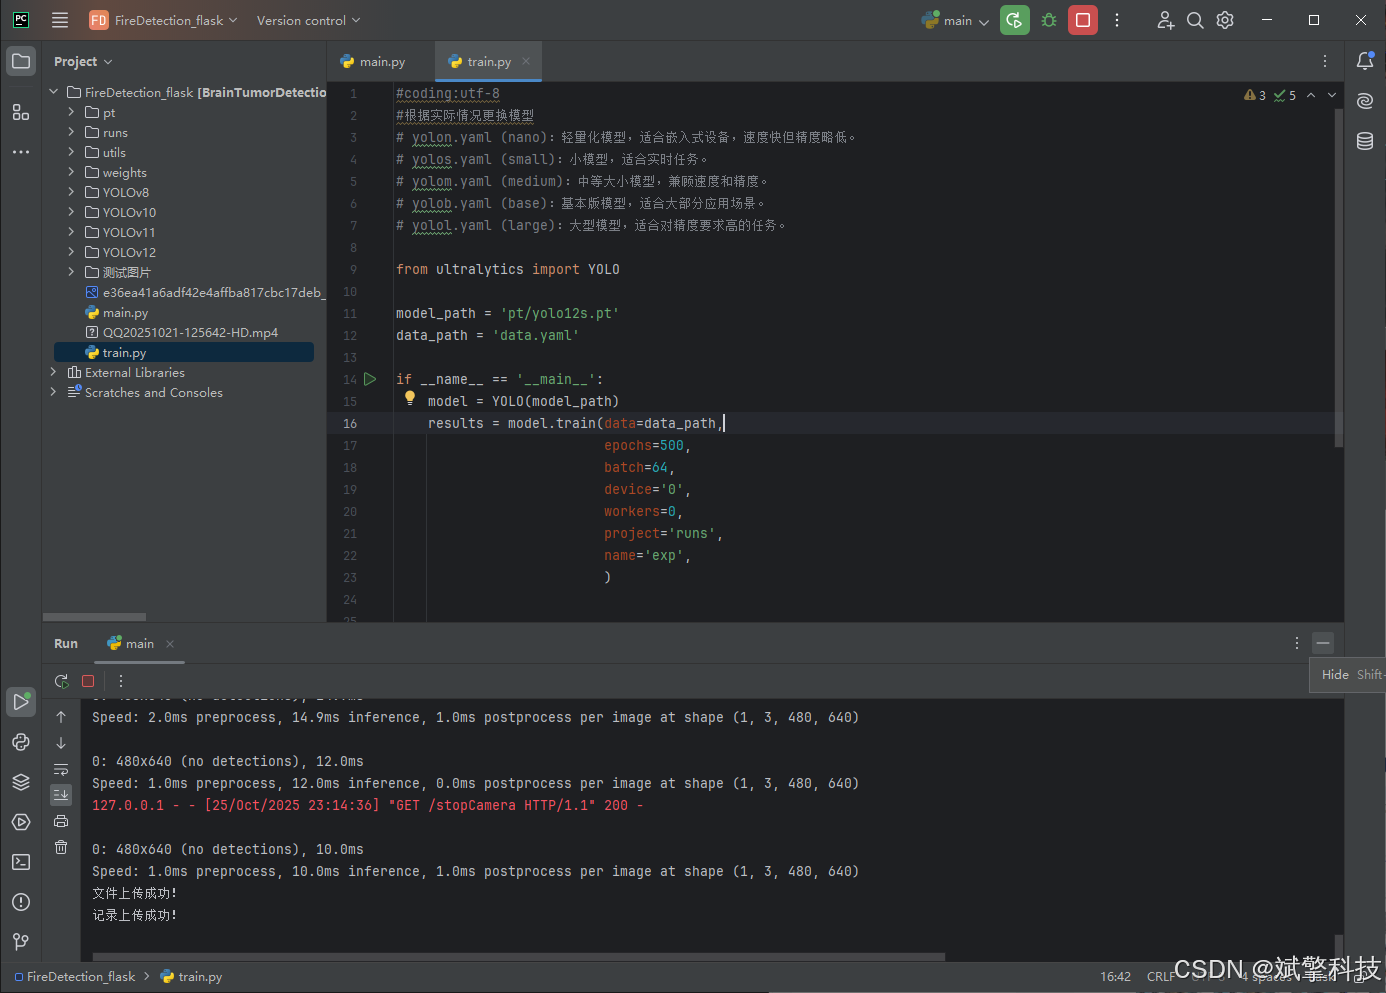Screen dimensions: 1386x993
Task: Open the main run configuration dropdown
Action: (956, 20)
